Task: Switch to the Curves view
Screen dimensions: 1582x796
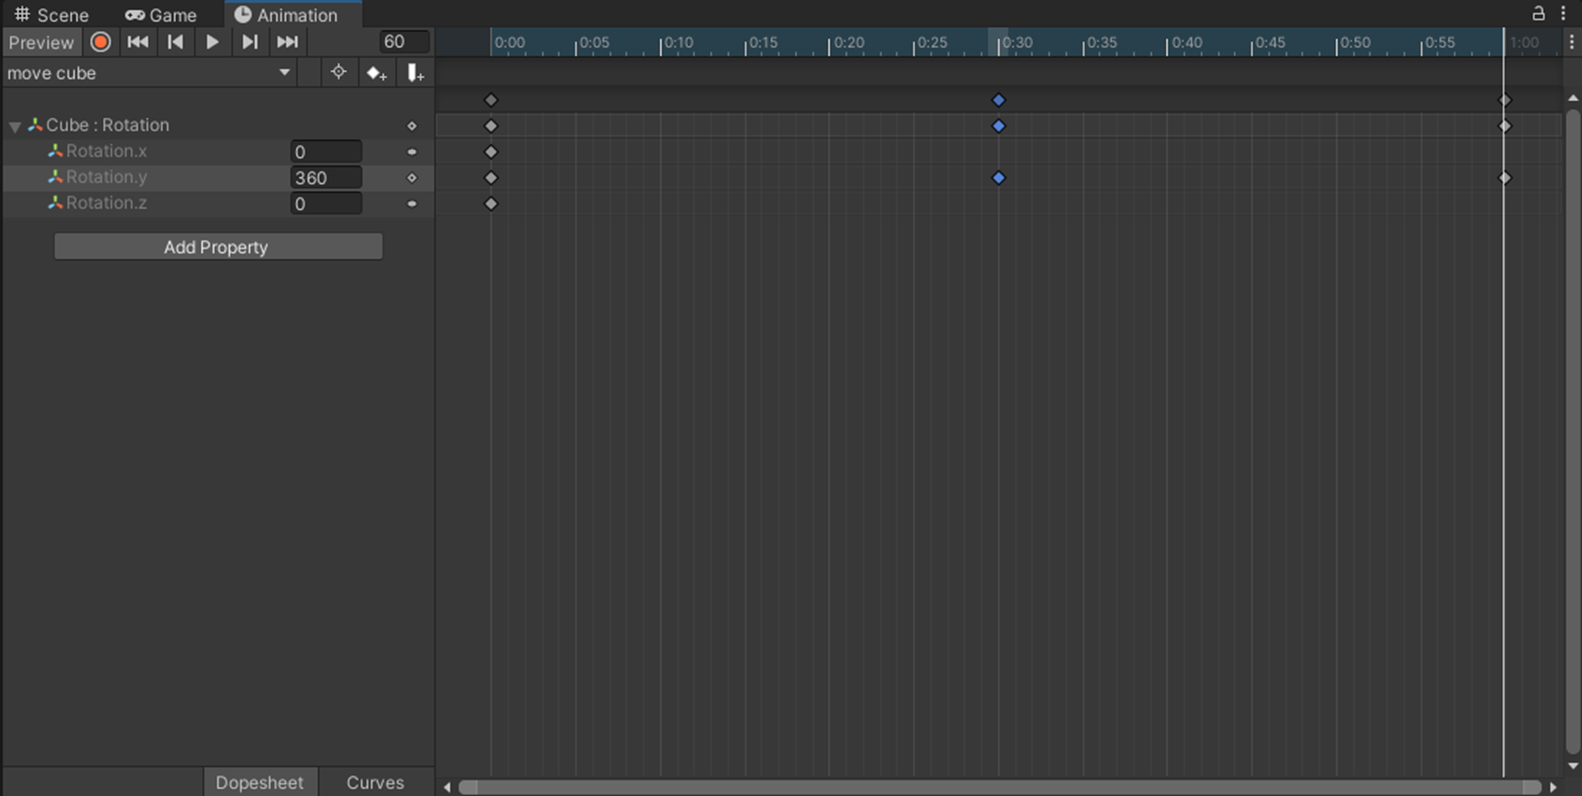Action: click(375, 782)
